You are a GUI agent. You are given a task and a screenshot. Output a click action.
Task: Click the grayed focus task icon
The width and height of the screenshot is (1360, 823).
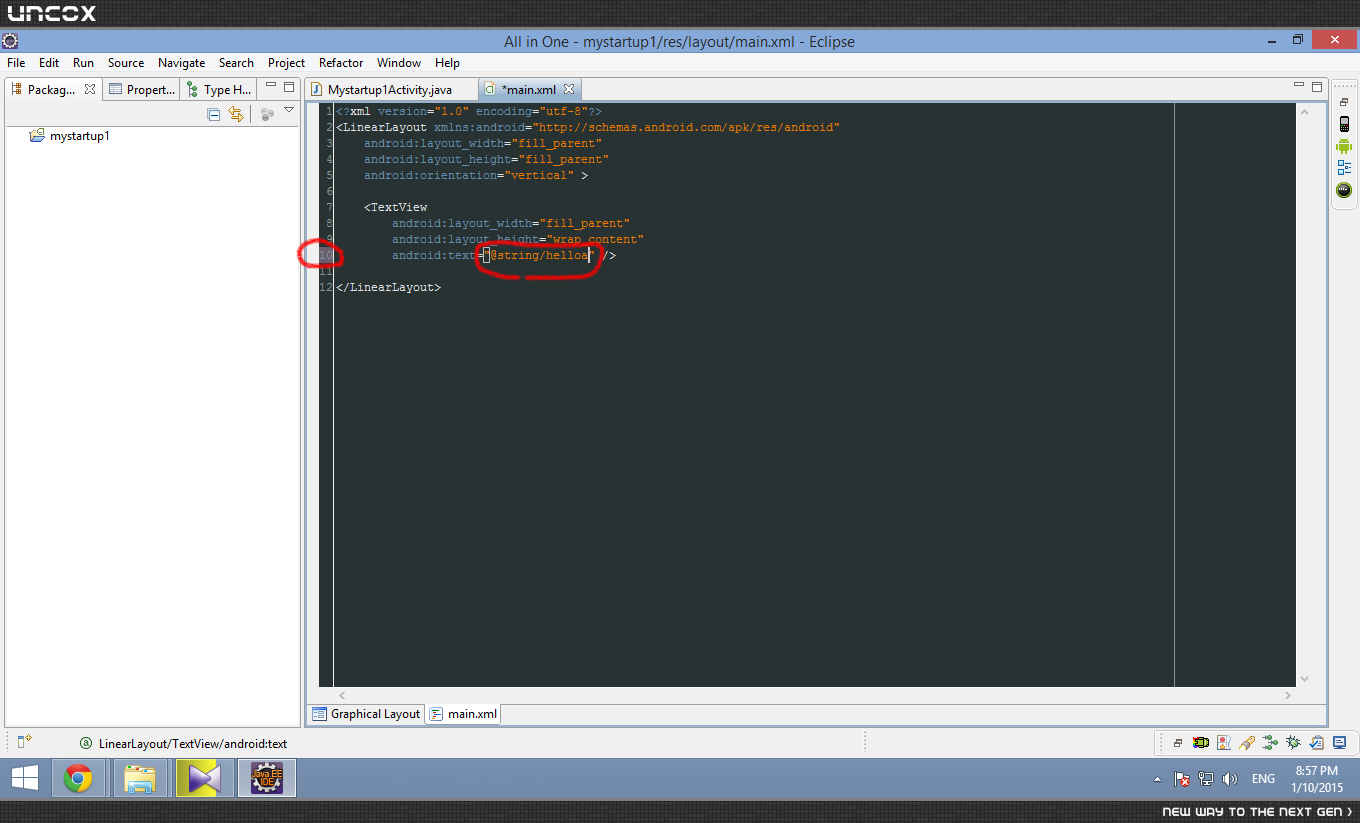point(267,114)
